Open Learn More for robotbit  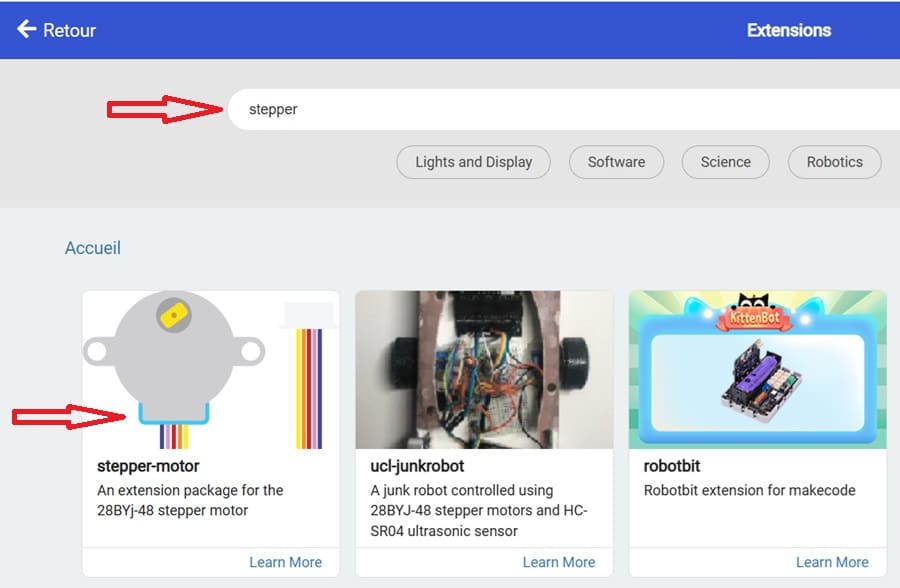(x=831, y=562)
